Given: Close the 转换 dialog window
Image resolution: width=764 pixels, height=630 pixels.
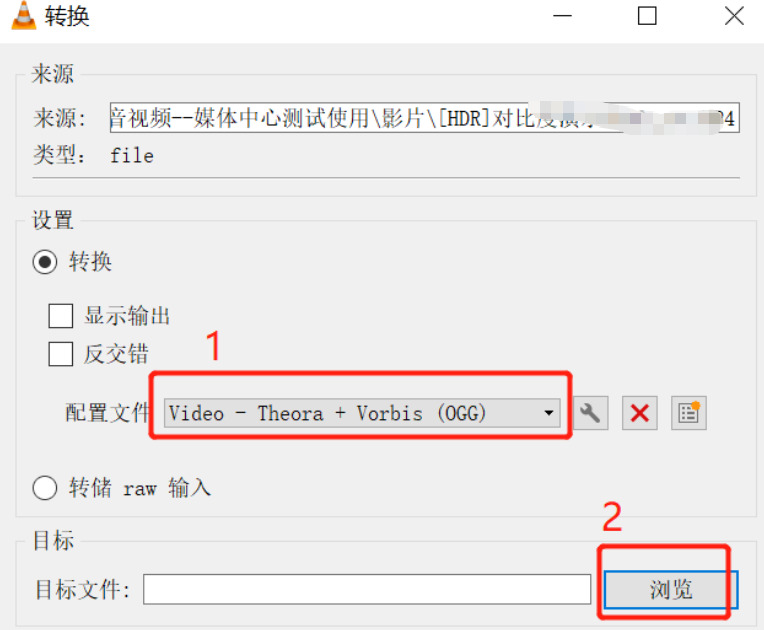Looking at the screenshot, I should click(x=734, y=16).
